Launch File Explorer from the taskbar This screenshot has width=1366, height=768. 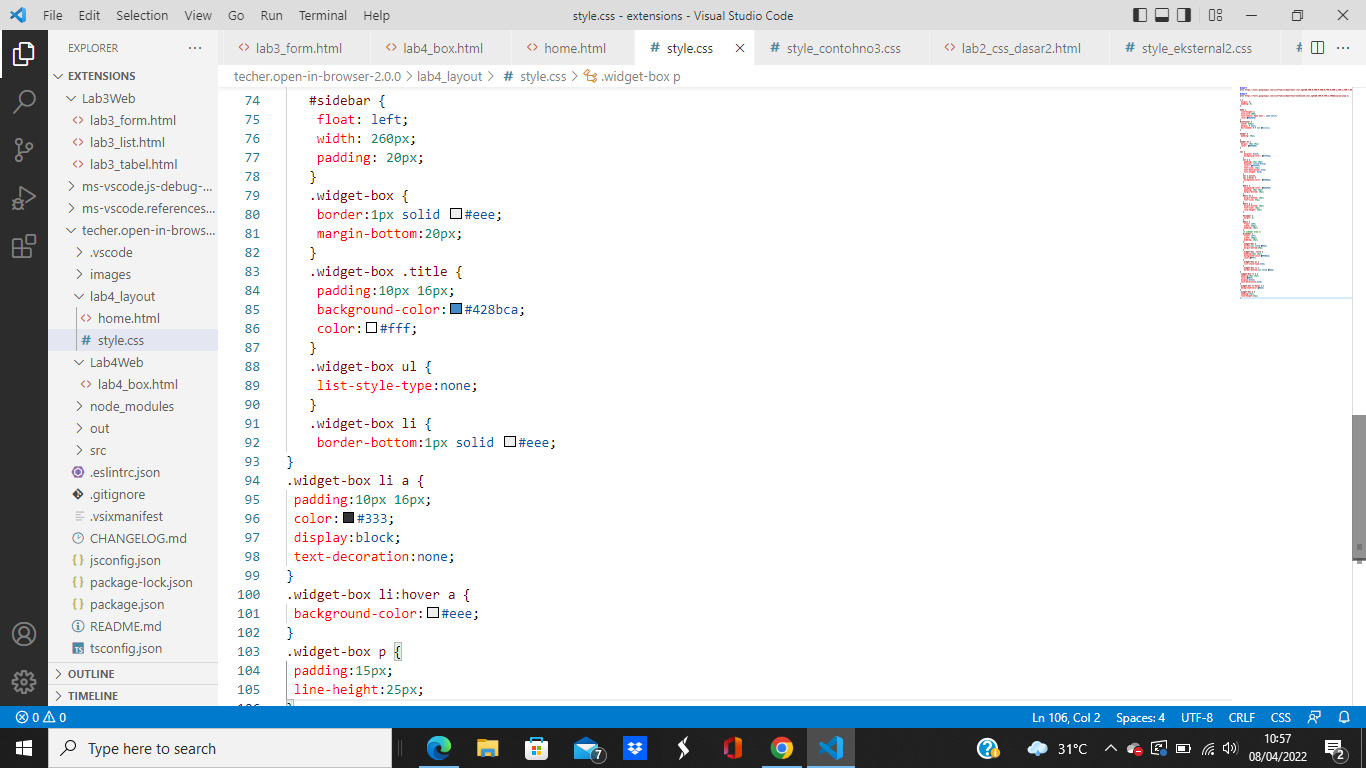488,747
